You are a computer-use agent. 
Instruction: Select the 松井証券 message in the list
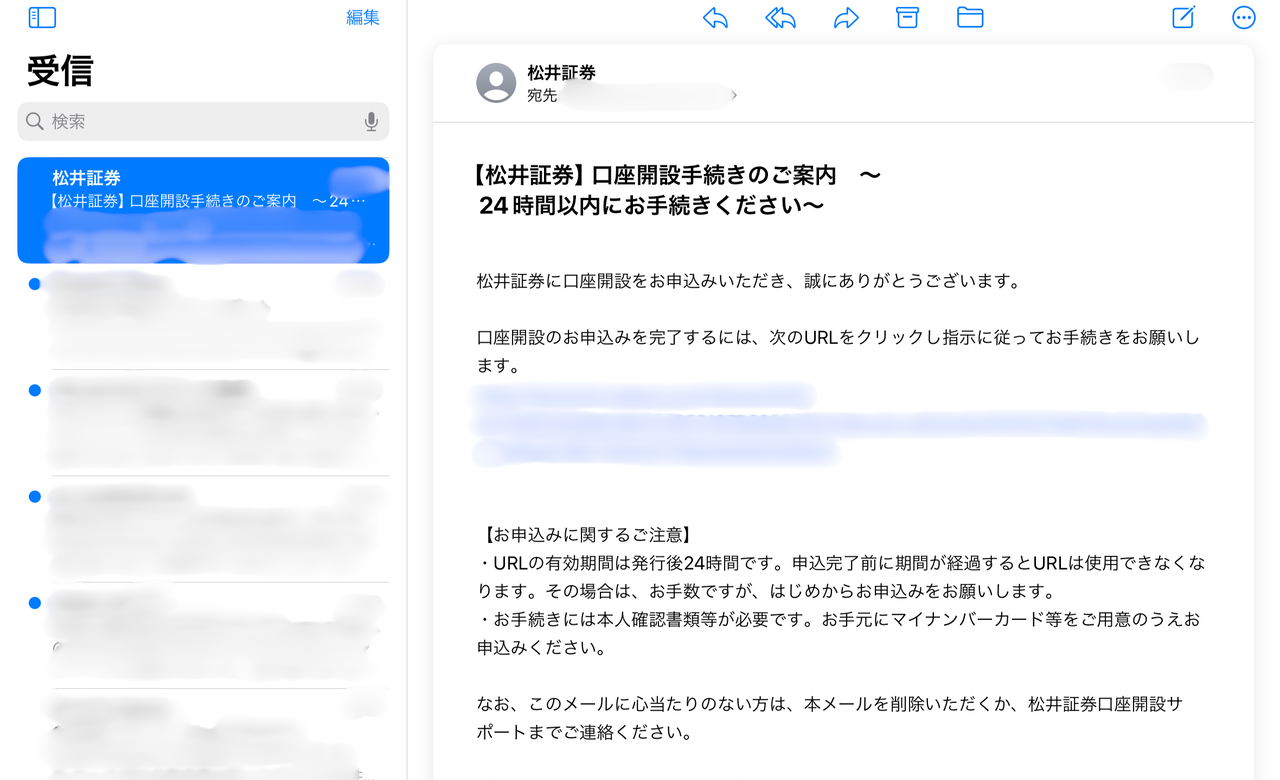[203, 210]
